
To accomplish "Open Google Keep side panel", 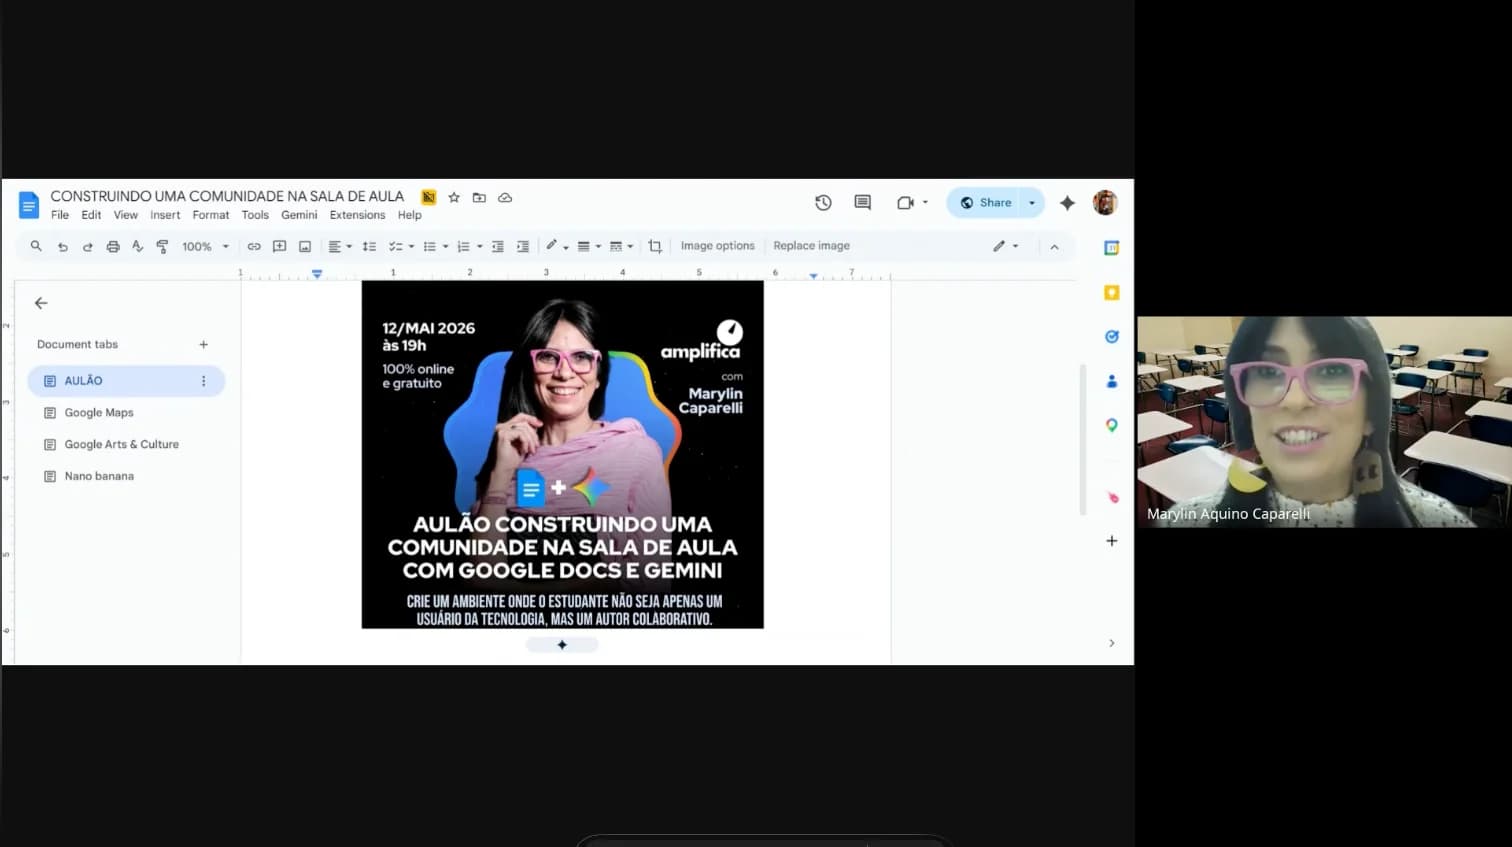I will tap(1111, 292).
